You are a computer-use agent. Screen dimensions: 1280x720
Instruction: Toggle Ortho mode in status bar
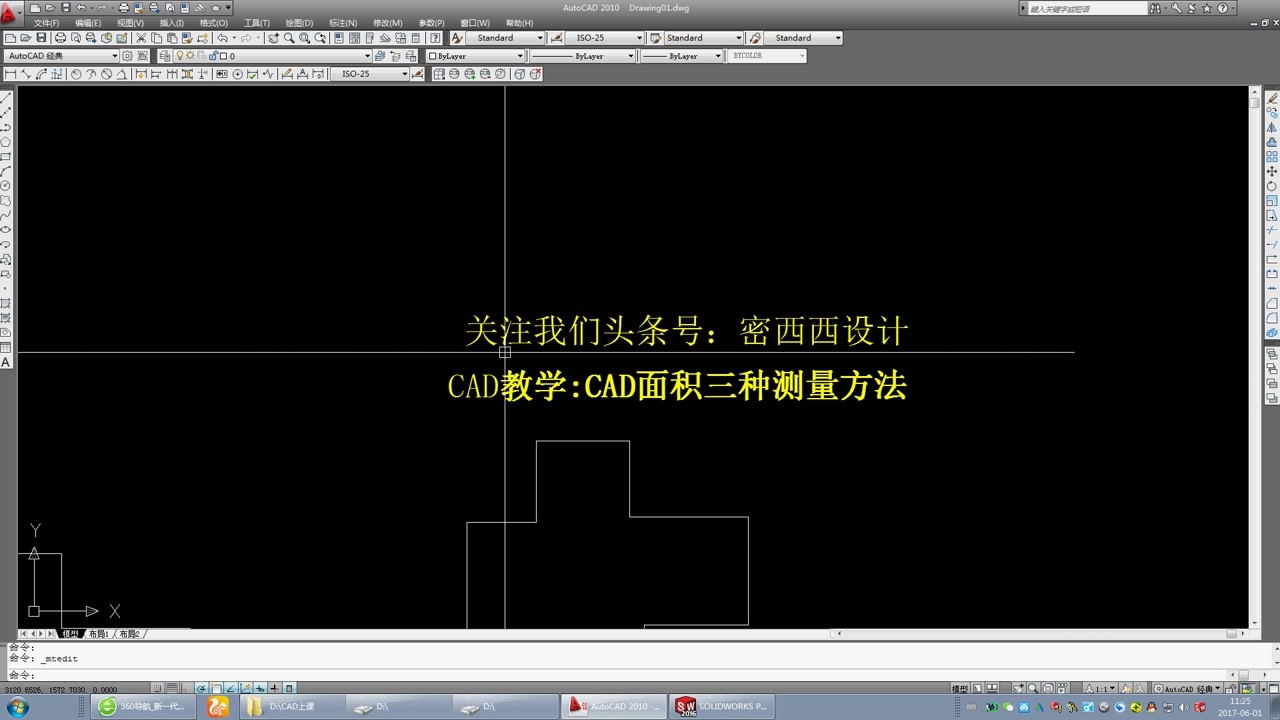[185, 688]
